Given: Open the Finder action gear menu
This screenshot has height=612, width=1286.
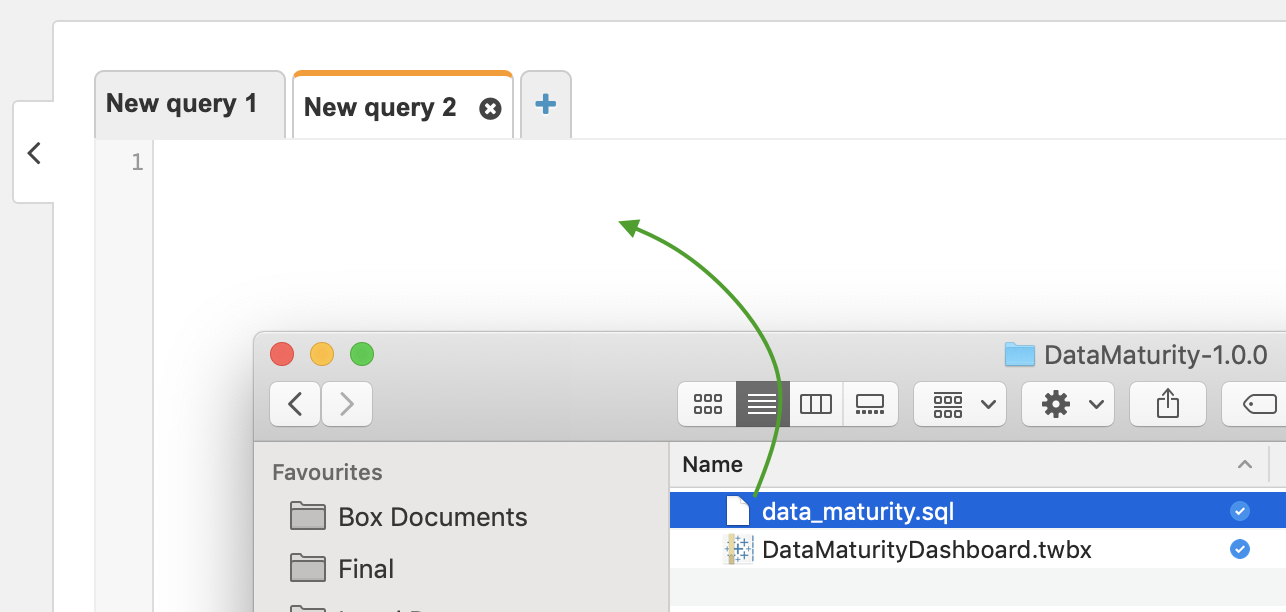Looking at the screenshot, I should [x=1068, y=404].
